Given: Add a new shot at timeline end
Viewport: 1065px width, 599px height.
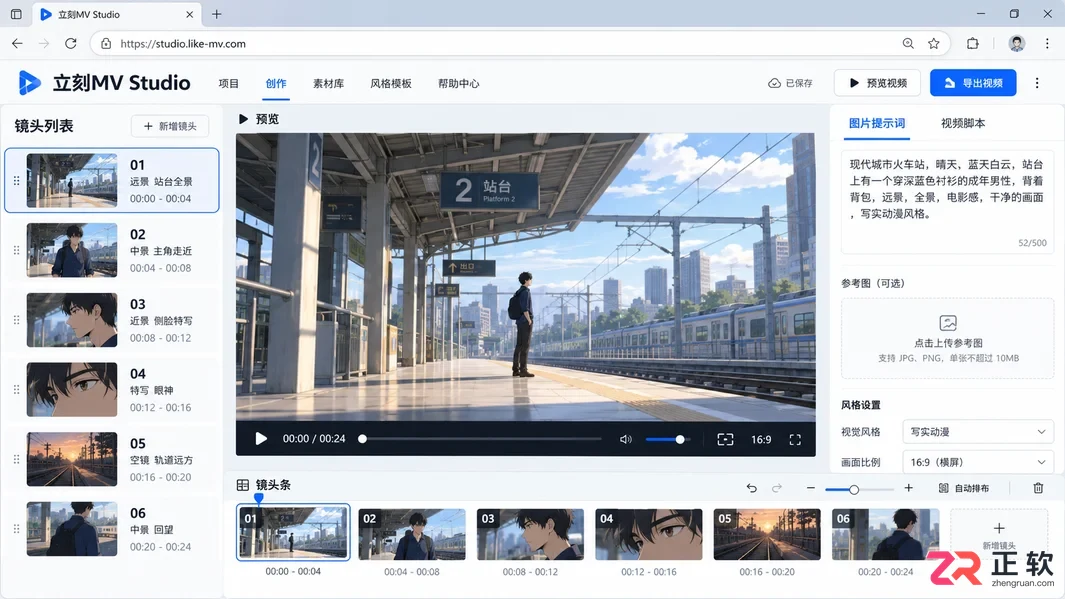Looking at the screenshot, I should (998, 534).
